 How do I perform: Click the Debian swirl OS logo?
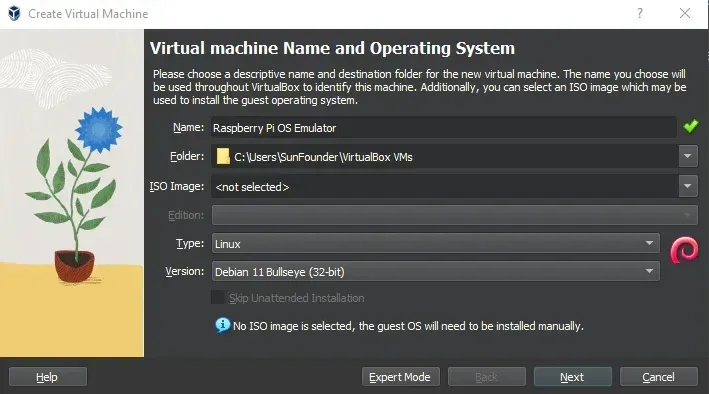point(684,250)
